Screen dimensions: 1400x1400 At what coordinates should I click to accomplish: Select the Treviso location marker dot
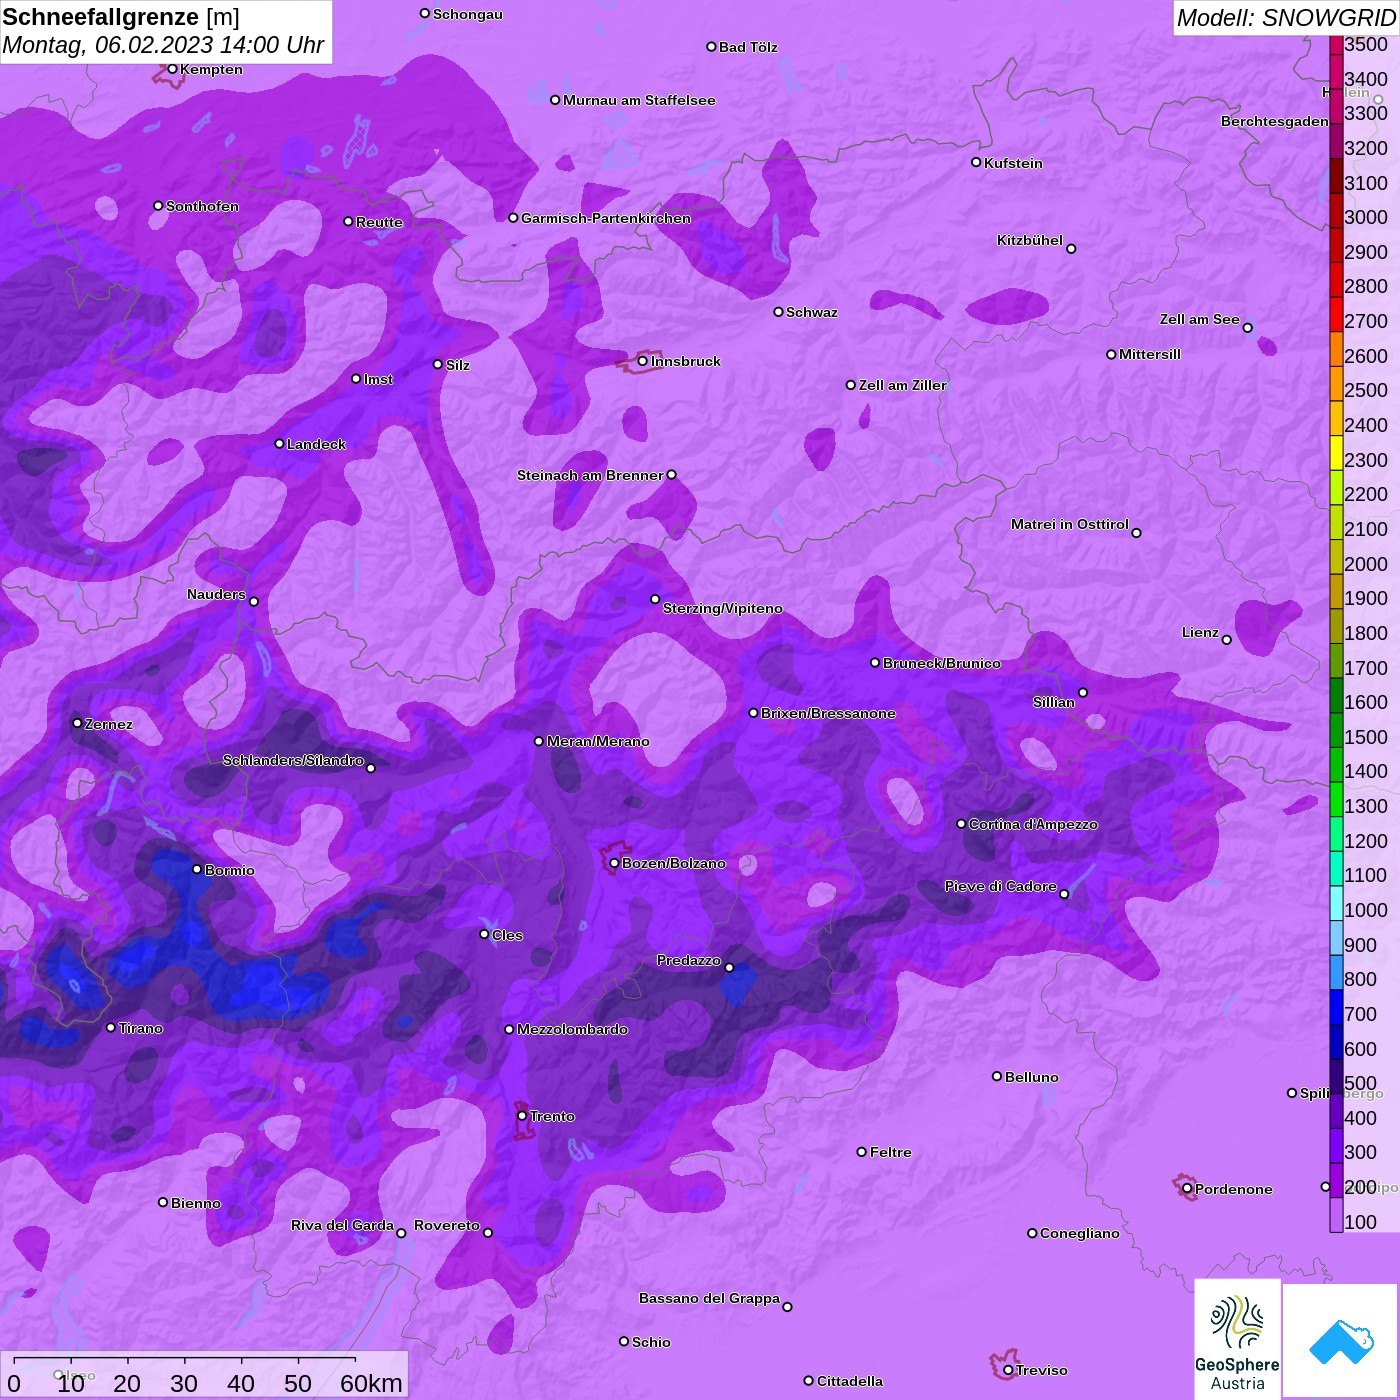[1008, 1370]
